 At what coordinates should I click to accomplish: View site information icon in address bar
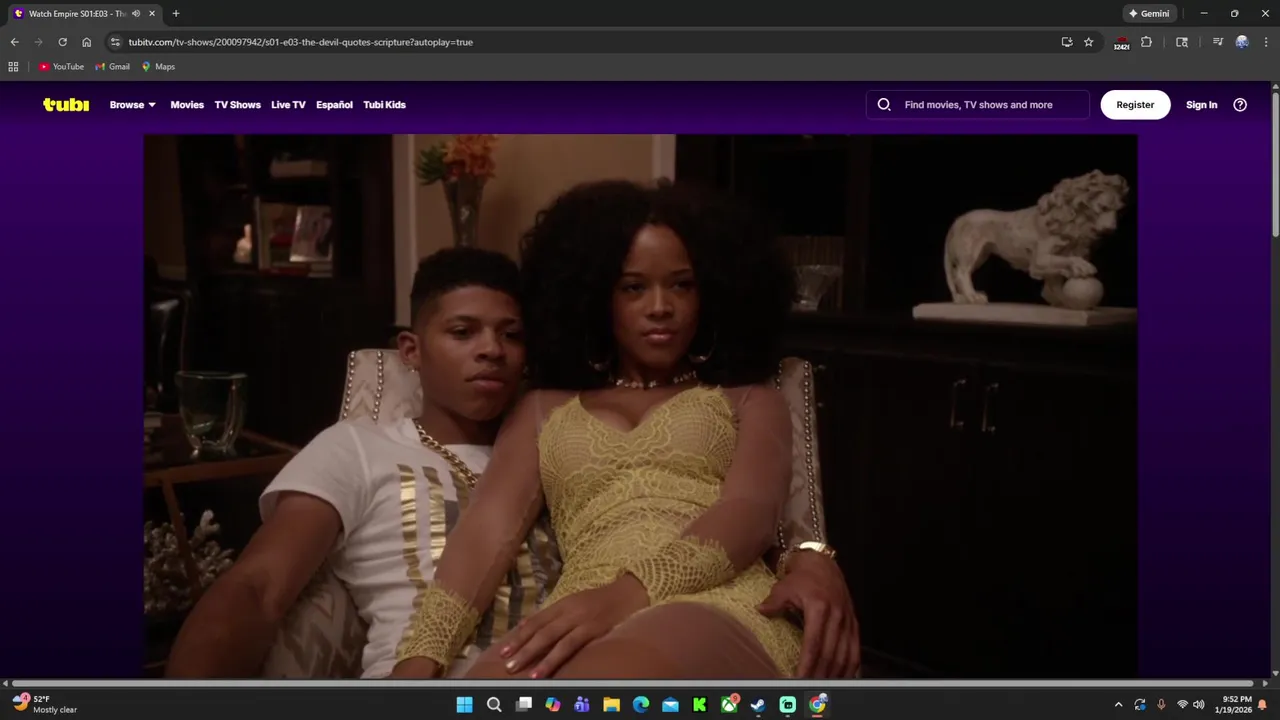pyautogui.click(x=115, y=42)
